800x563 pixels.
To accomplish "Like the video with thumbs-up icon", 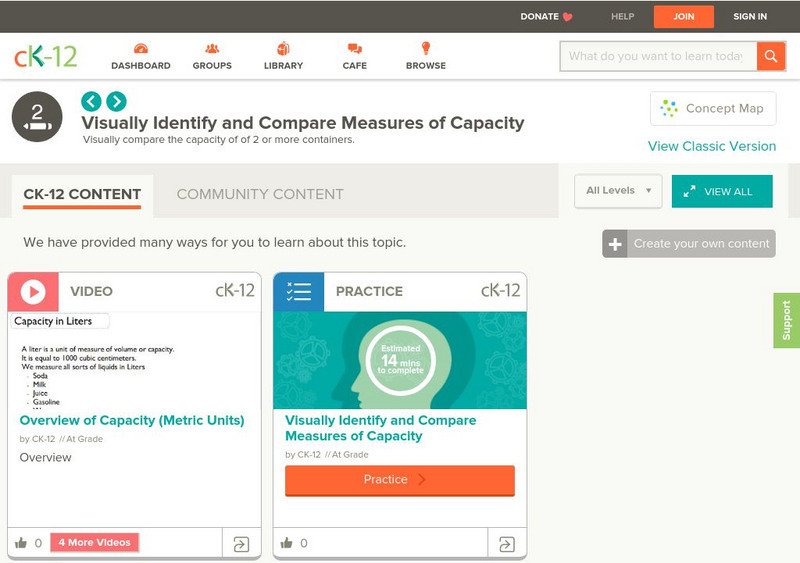I will pyautogui.click(x=21, y=543).
